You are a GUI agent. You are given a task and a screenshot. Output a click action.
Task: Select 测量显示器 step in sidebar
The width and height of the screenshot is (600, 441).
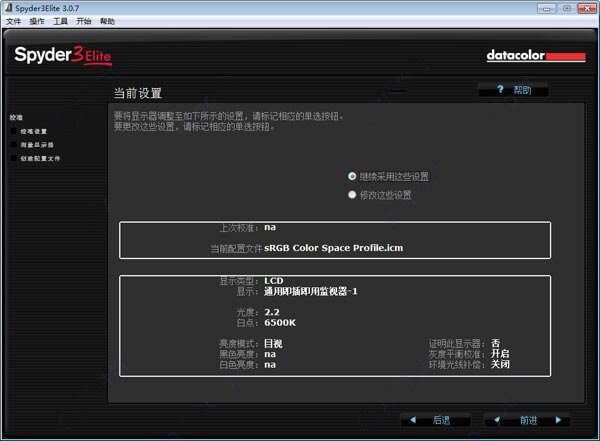37,145
